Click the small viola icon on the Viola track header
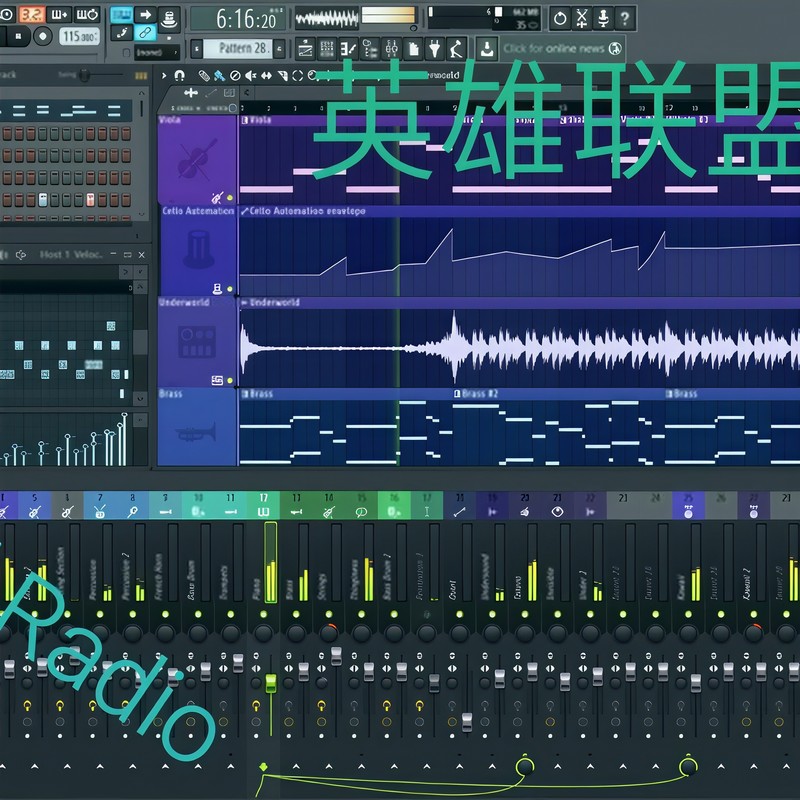This screenshot has height=800, width=800. (217, 197)
